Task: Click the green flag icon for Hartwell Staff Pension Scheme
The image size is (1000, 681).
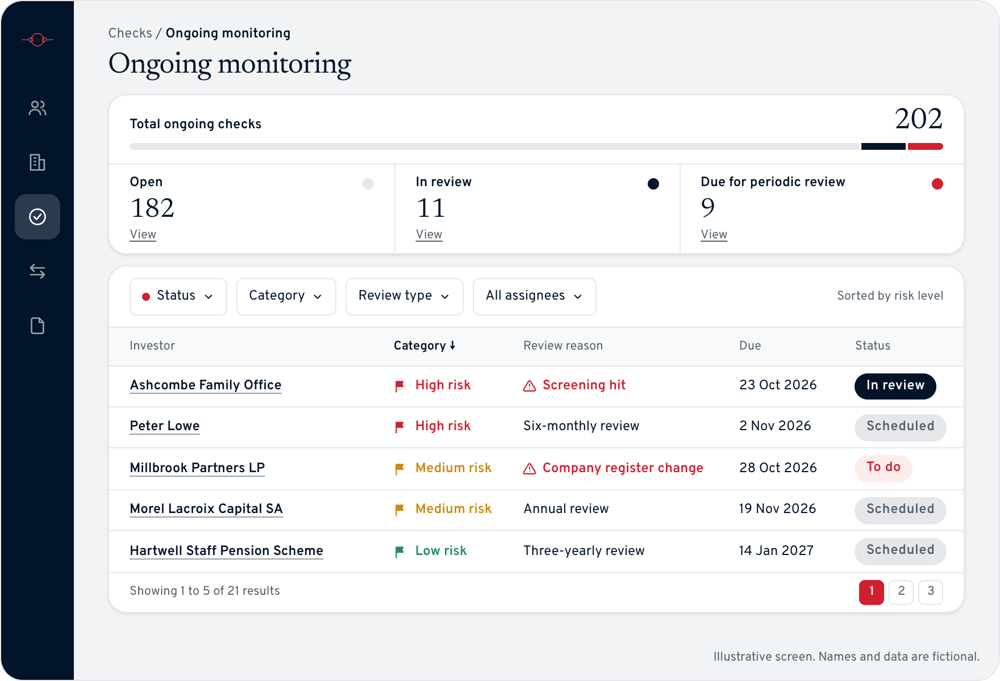Action: 399,552
